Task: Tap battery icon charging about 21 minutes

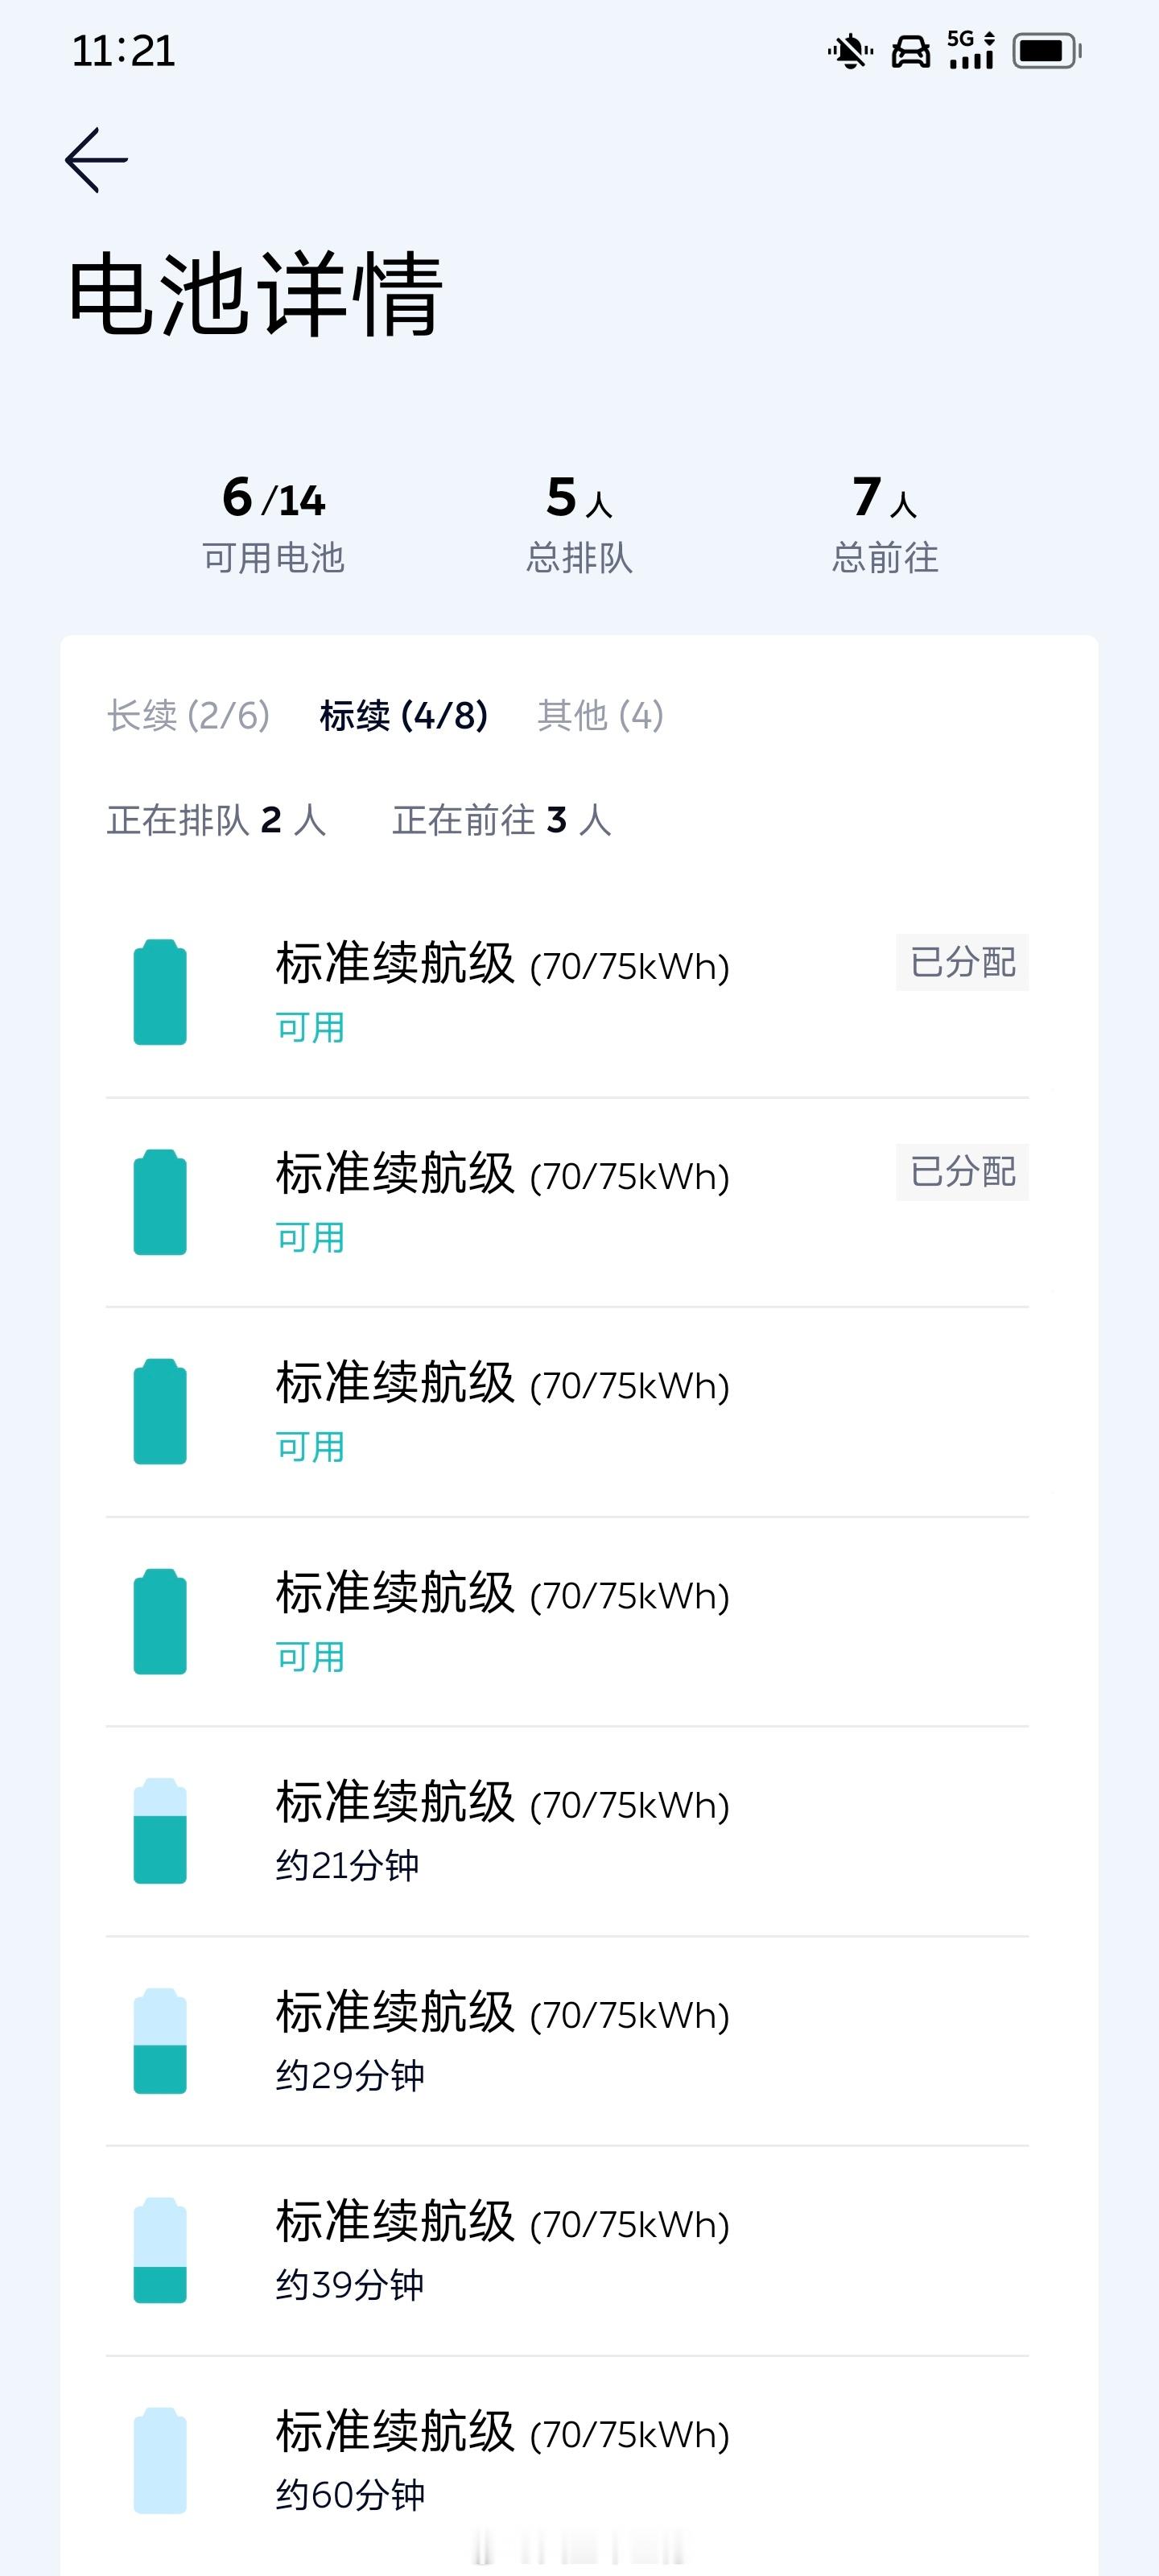Action: point(160,1831)
